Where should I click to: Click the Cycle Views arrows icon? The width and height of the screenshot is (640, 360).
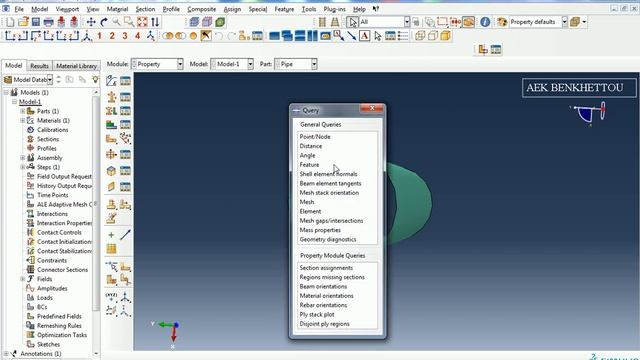coord(155,22)
